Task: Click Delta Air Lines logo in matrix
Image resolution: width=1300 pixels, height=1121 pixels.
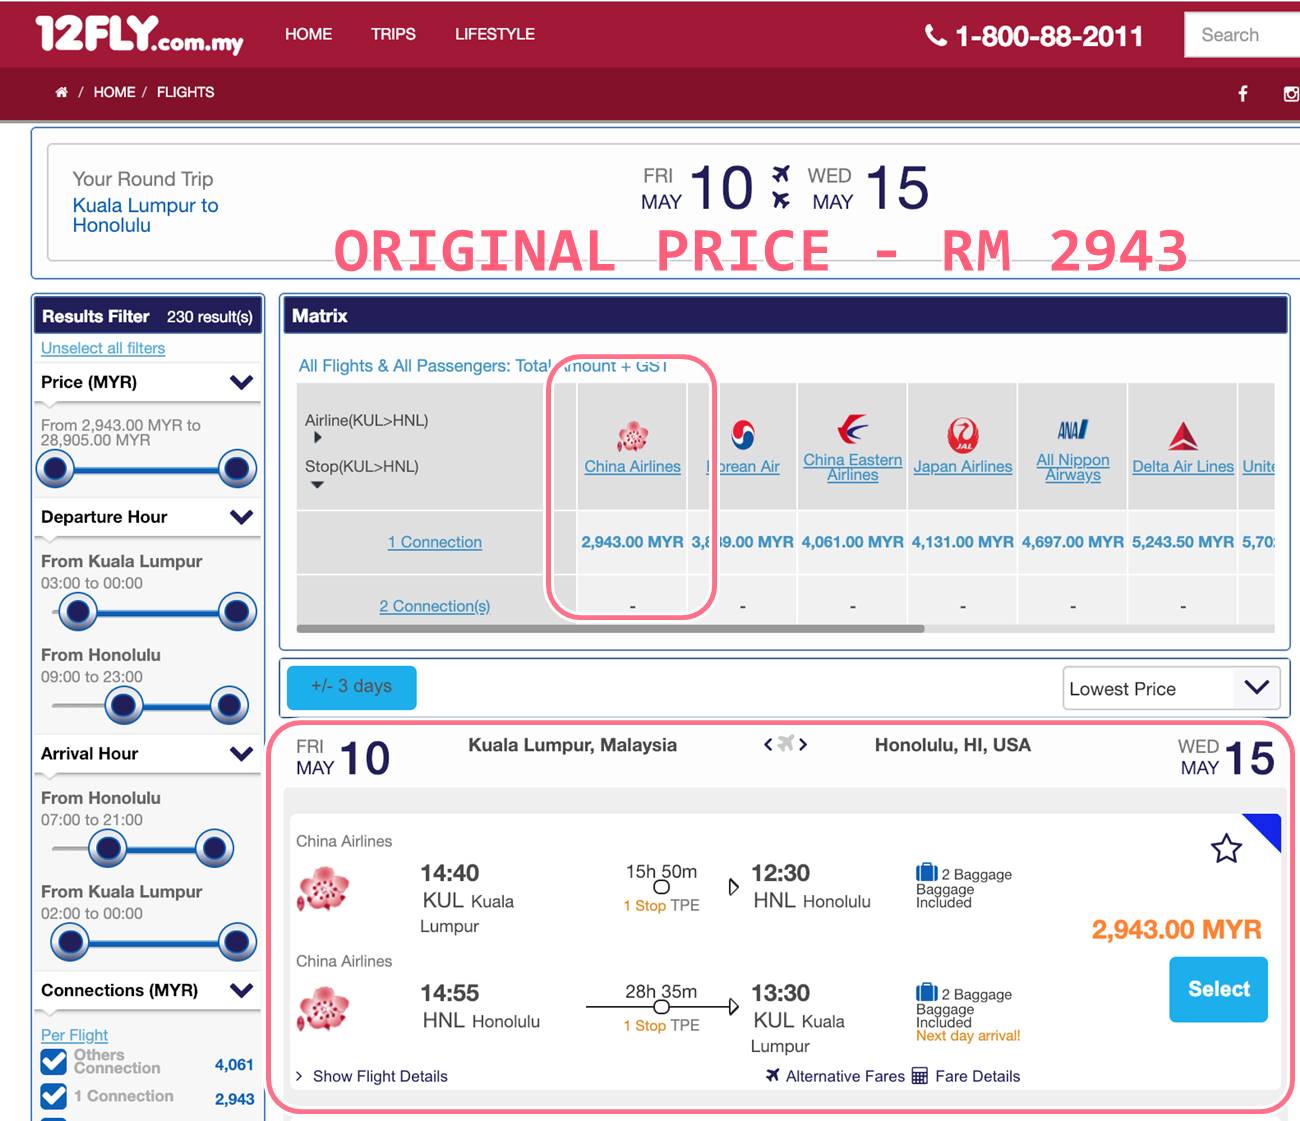Action: [1183, 436]
